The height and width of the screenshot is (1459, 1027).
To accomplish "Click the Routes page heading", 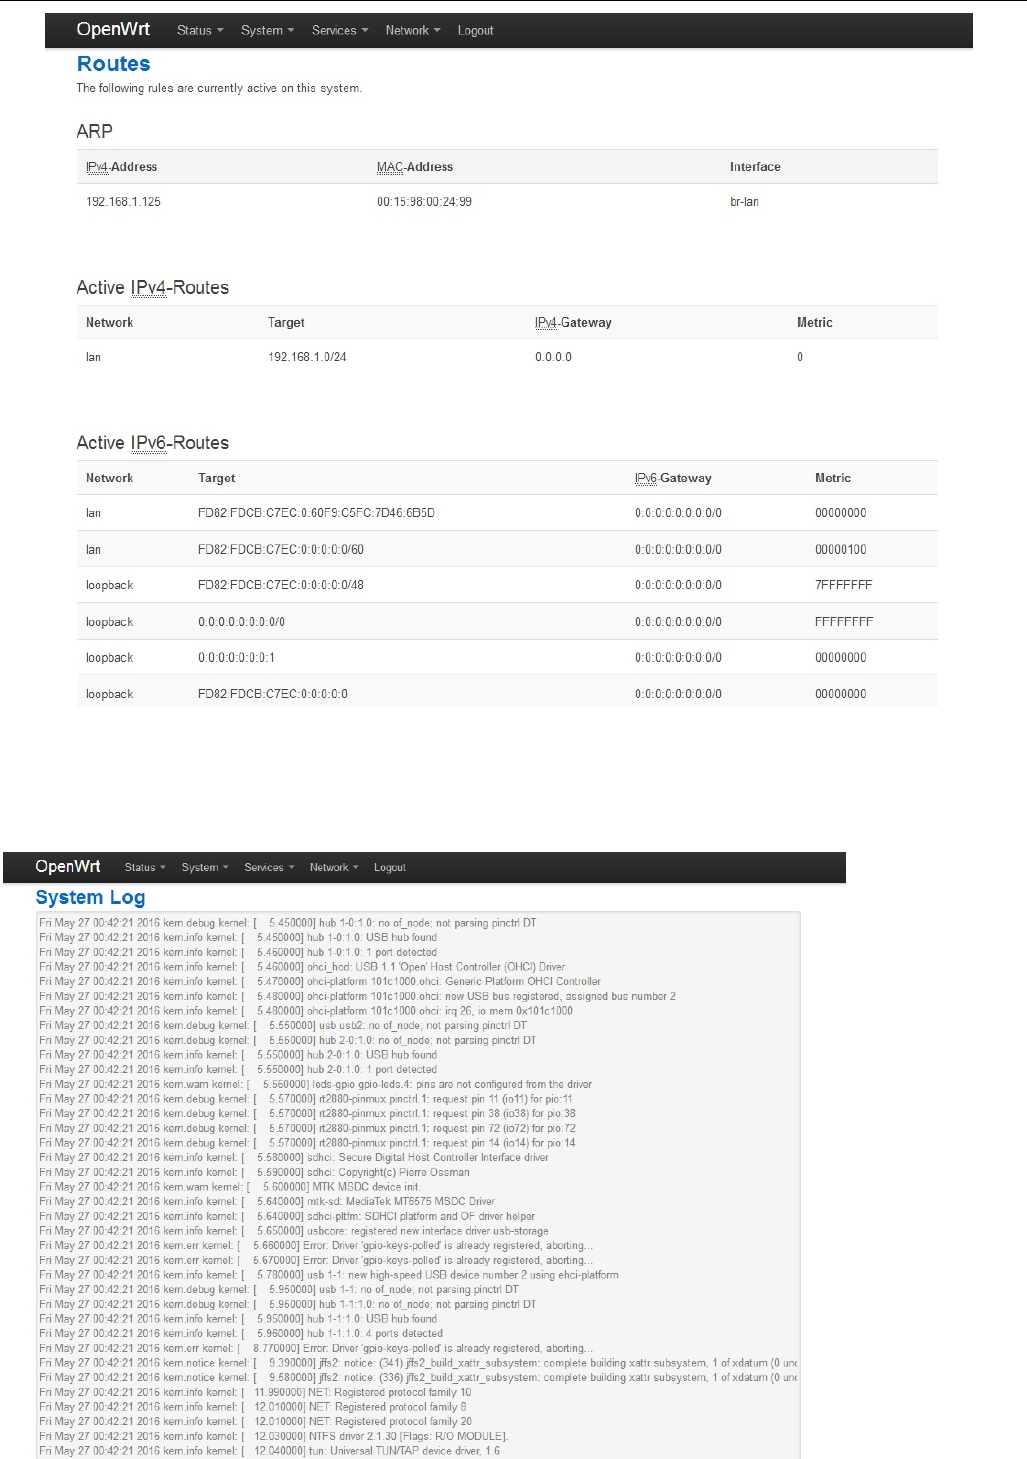I will [113, 64].
